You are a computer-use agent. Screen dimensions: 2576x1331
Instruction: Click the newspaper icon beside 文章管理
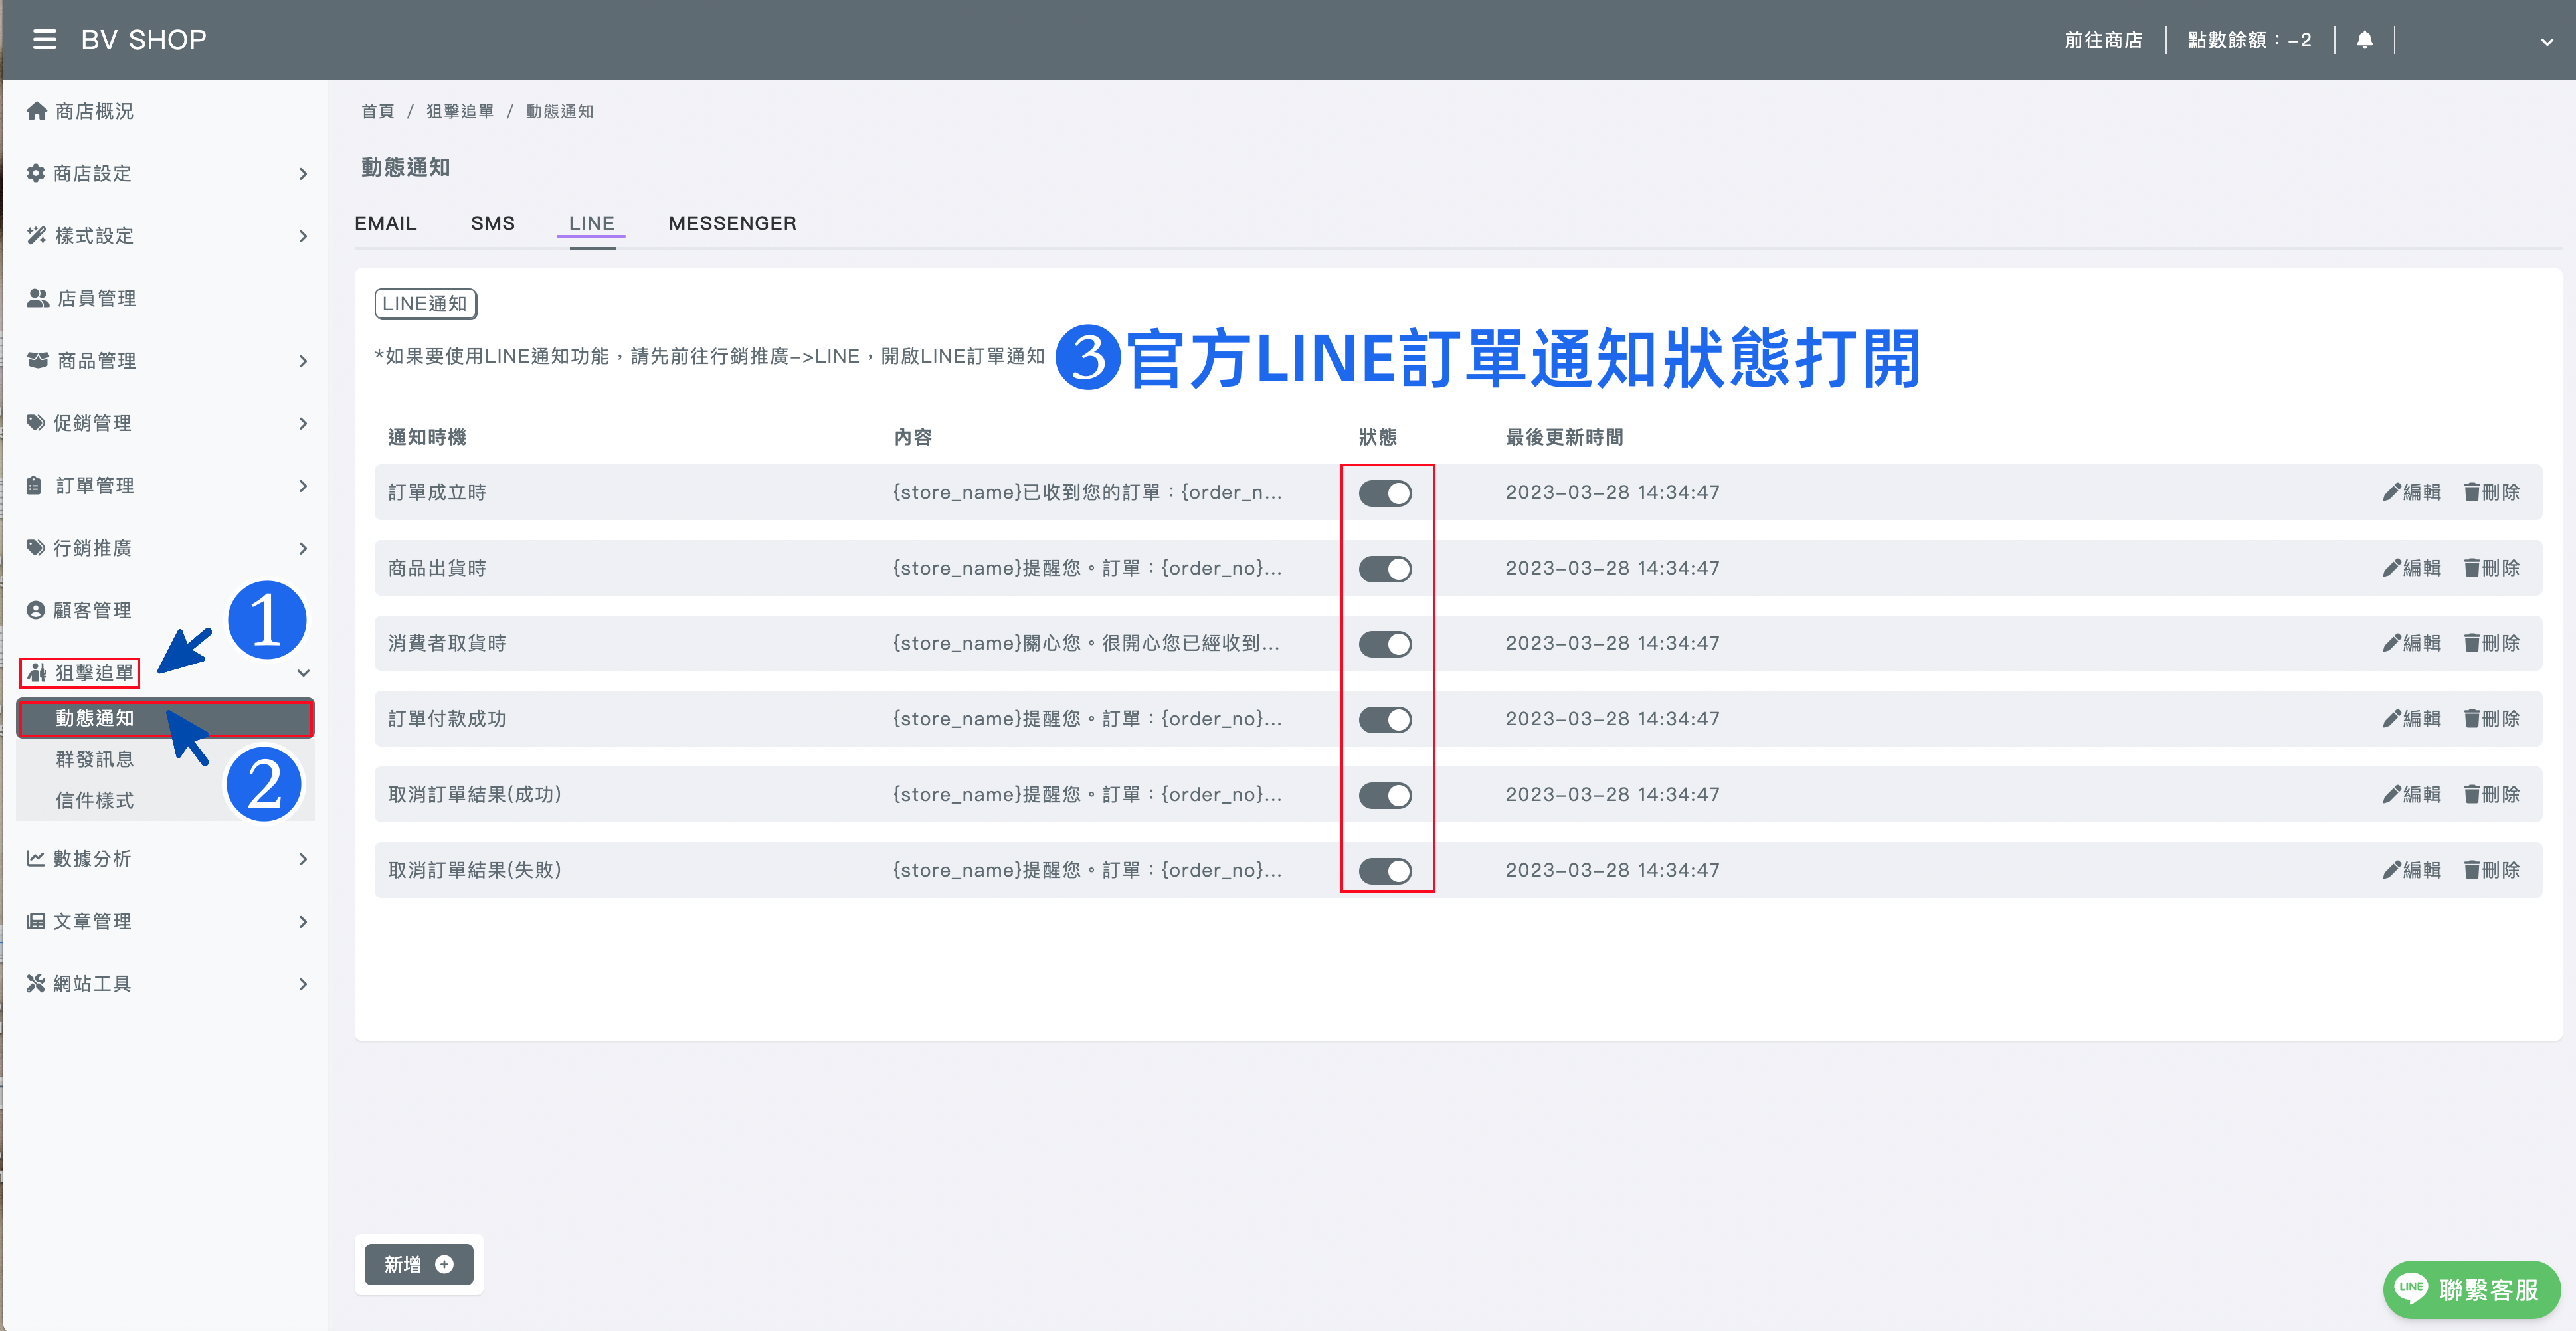coord(36,921)
